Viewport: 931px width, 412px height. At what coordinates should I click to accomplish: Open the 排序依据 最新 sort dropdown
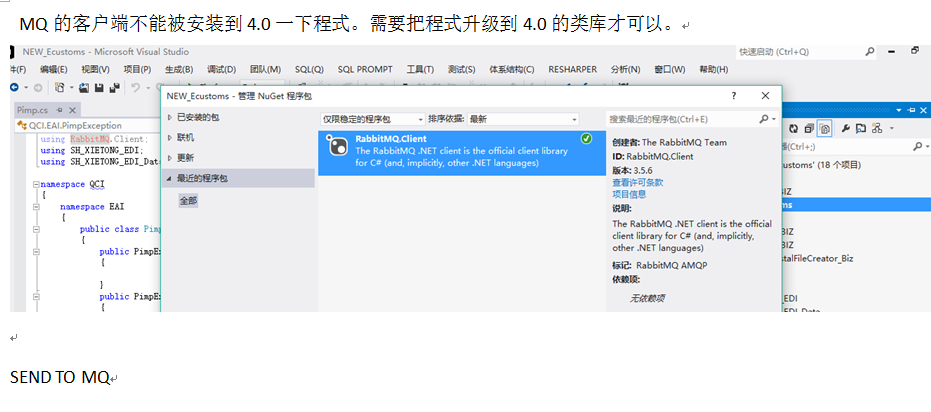522,119
